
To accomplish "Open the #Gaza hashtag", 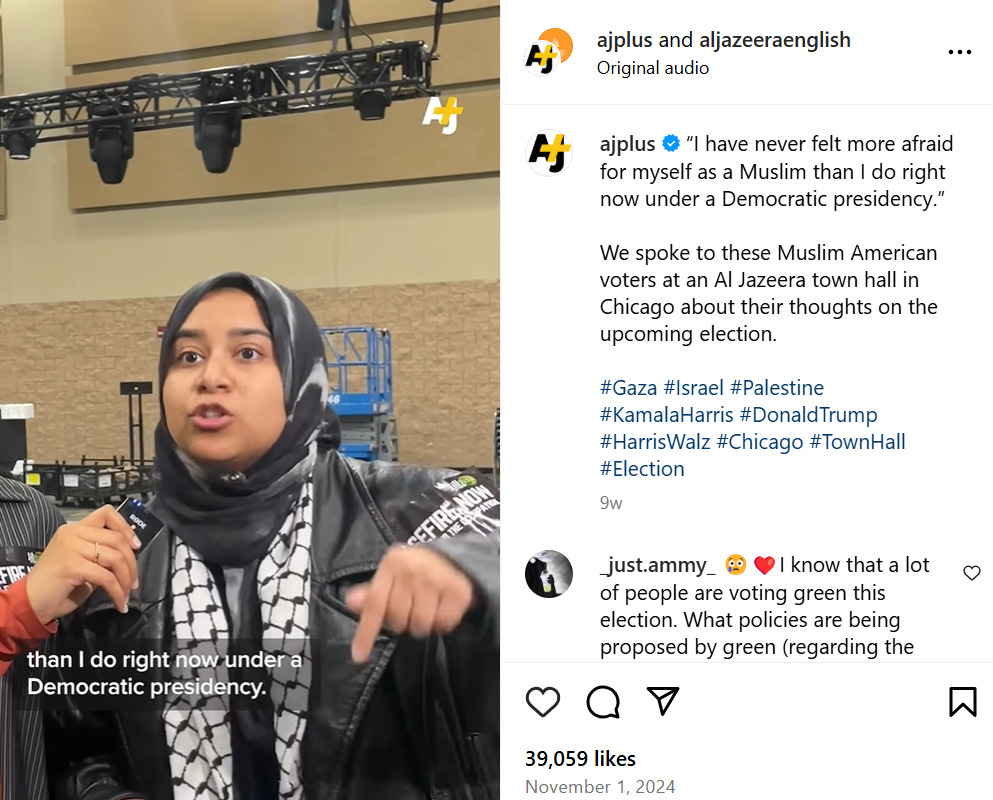I will [628, 388].
